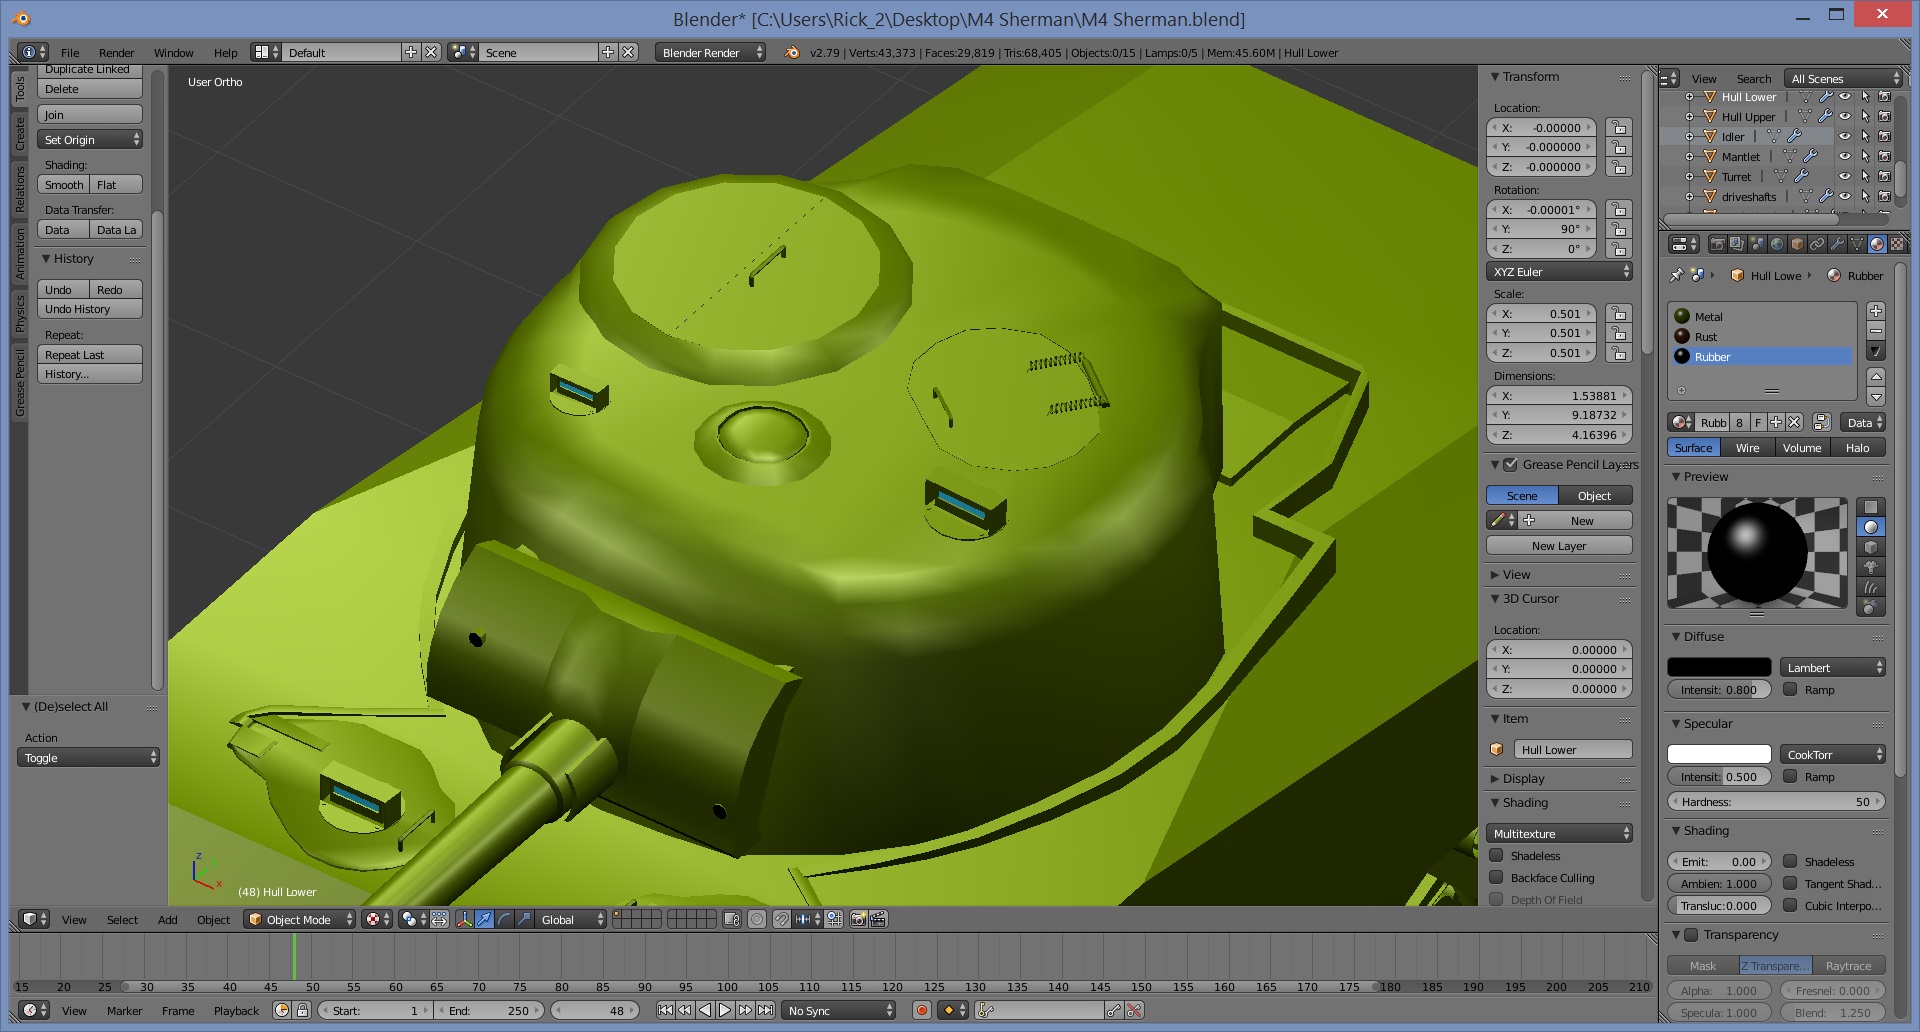Open the Render Layers properties tab
The height and width of the screenshot is (1032, 1920).
point(1737,244)
